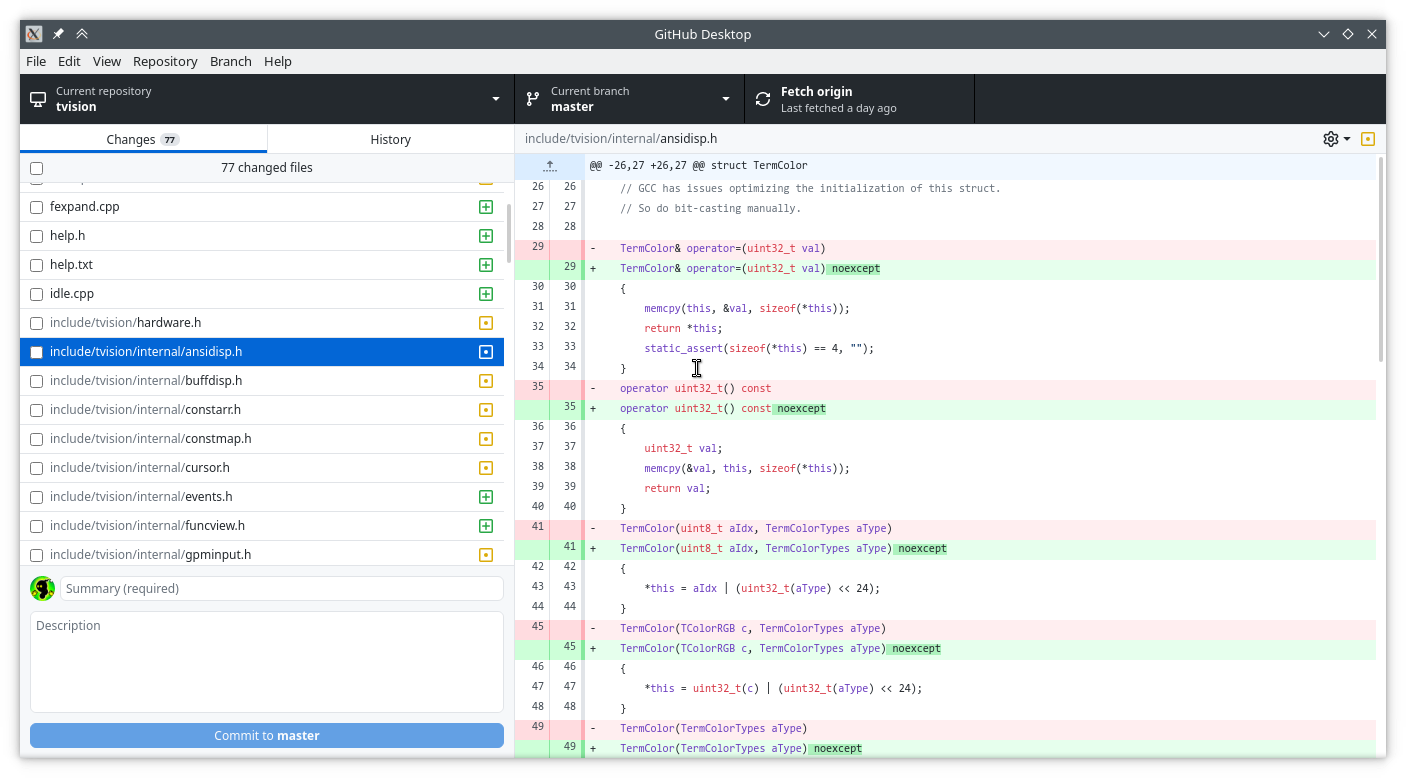Viewport: 1406px width, 778px height.
Task: Click the modified status icon for constarr.h
Action: [x=486, y=410]
